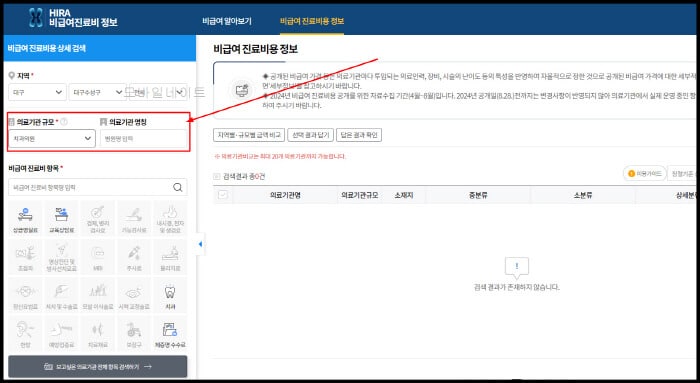Select the 물리치료 category icon
This screenshot has width=700, height=383.
pos(170,257)
